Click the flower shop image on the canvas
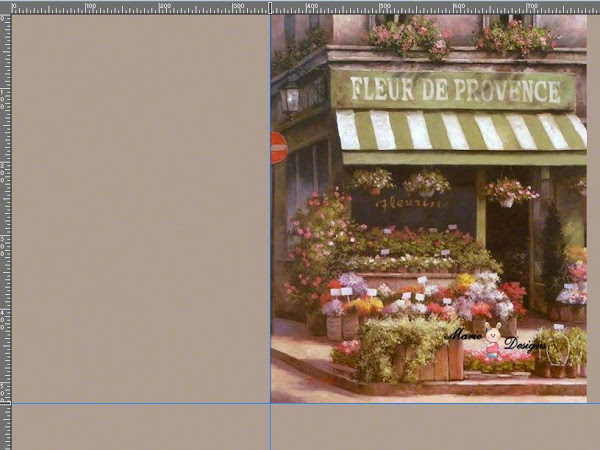 429,209
